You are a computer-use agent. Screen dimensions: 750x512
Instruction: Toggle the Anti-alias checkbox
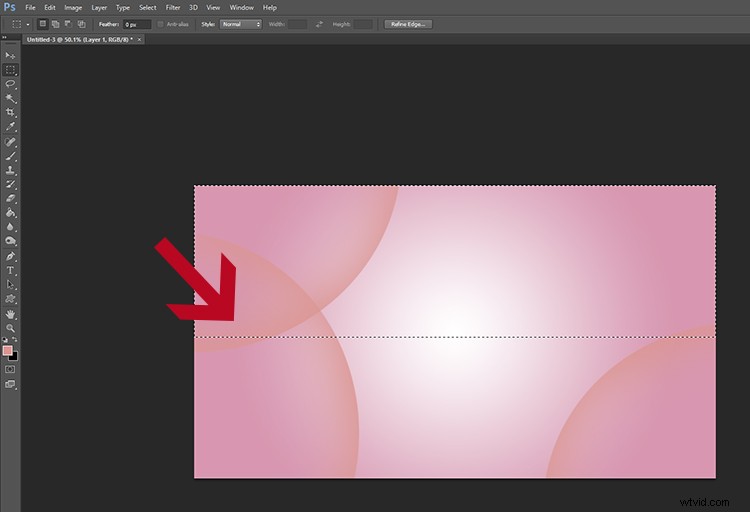[x=161, y=24]
